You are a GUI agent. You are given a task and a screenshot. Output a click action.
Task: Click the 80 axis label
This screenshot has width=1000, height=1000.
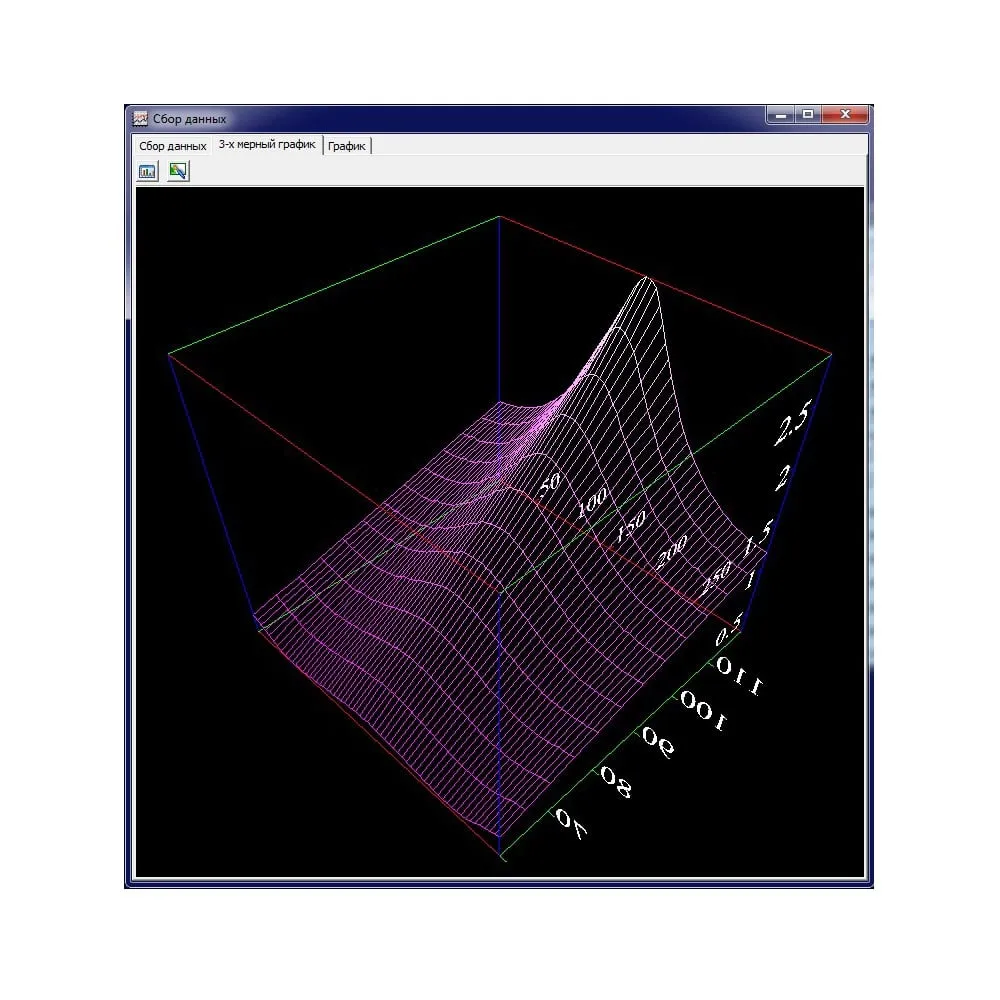pos(617,782)
